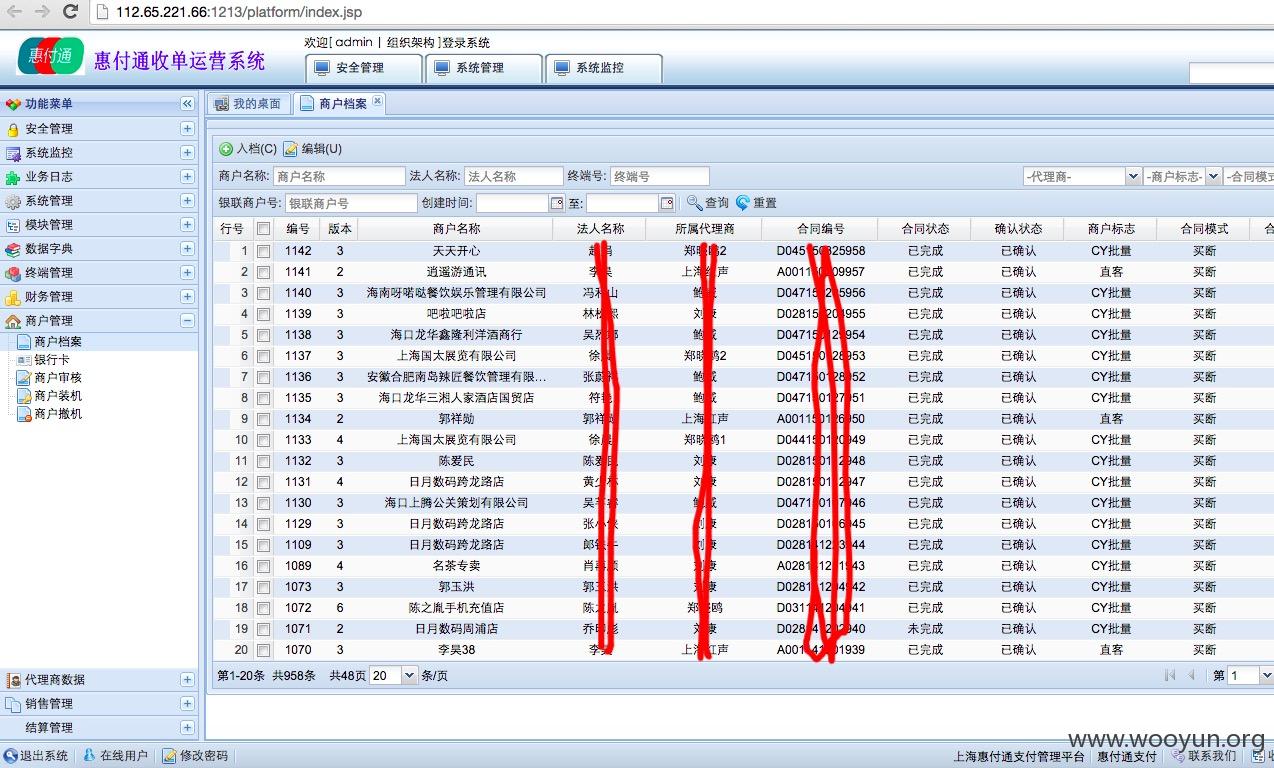Open the calendar picker for 创建时间 start date

[557, 203]
